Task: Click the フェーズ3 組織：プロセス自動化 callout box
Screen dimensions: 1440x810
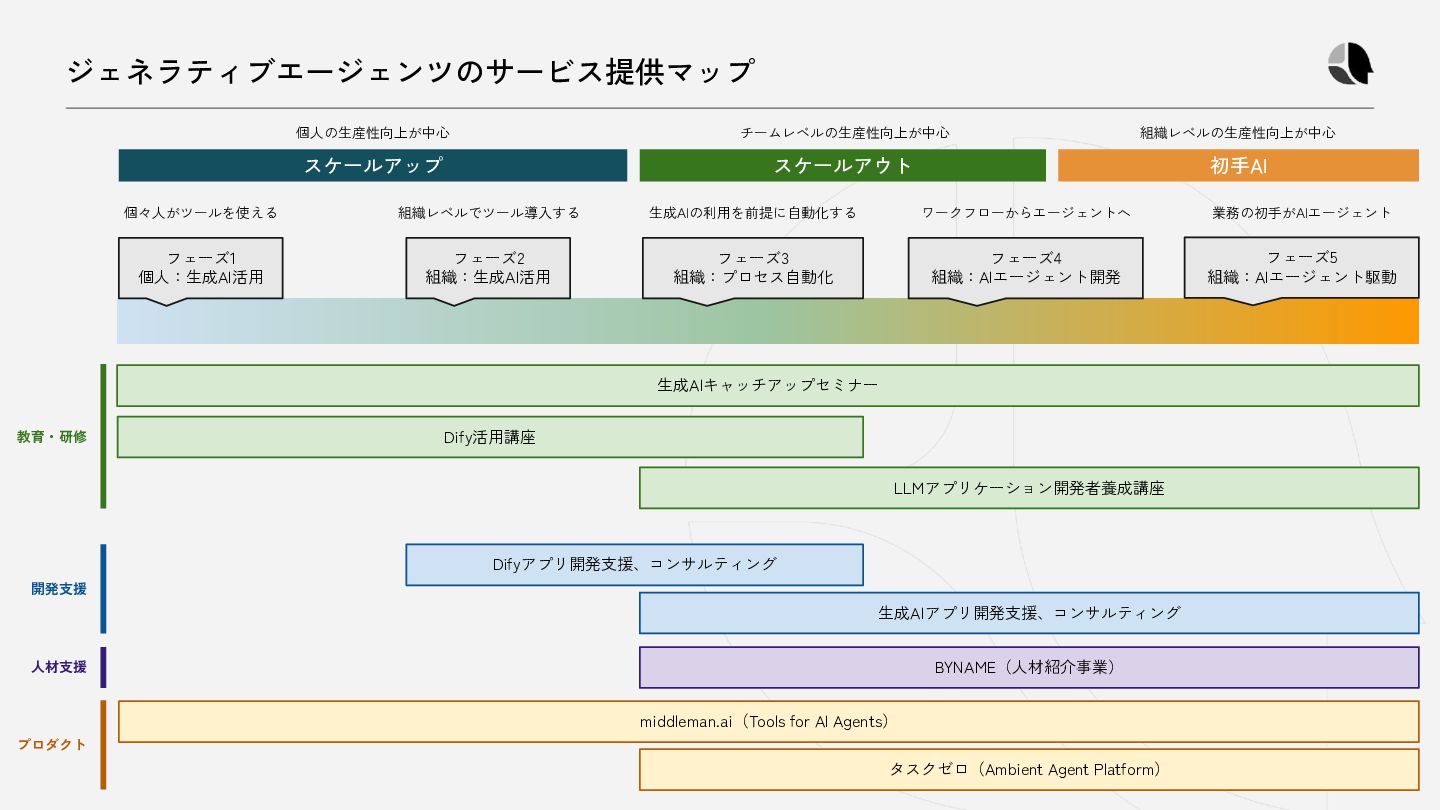Action: pyautogui.click(x=753, y=268)
